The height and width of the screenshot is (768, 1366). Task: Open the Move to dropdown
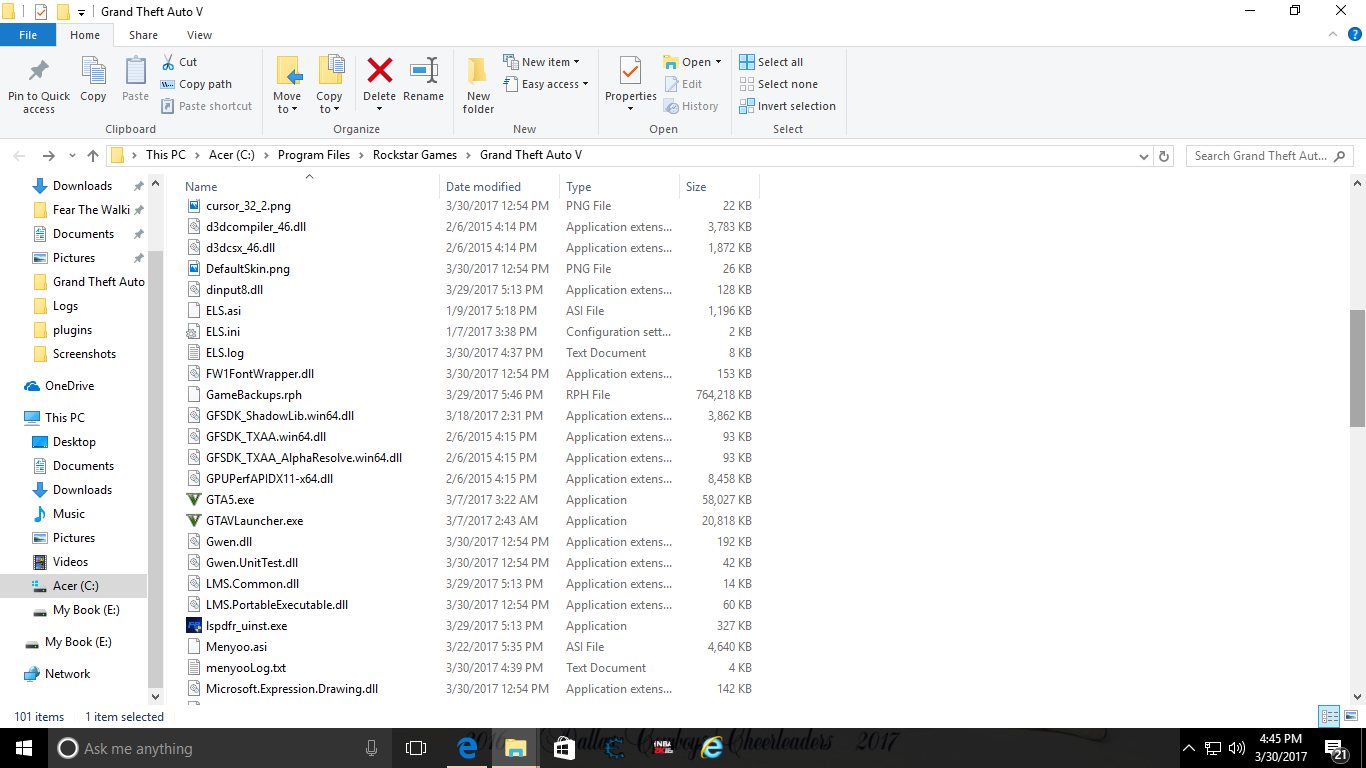click(287, 103)
